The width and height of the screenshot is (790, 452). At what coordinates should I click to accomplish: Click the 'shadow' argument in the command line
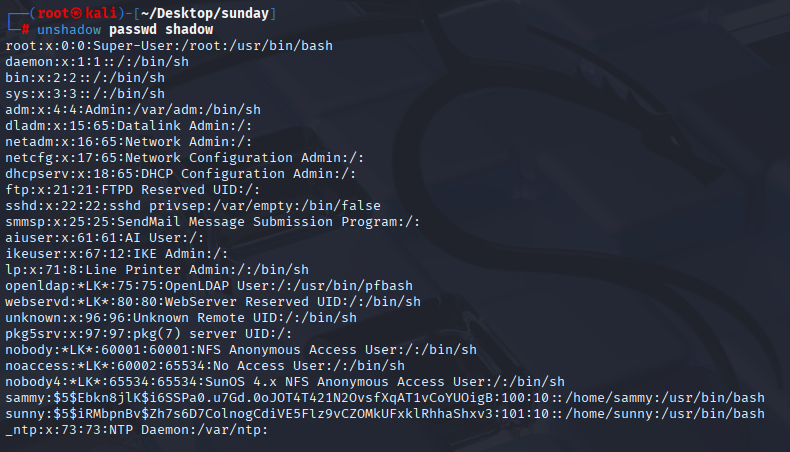point(189,30)
